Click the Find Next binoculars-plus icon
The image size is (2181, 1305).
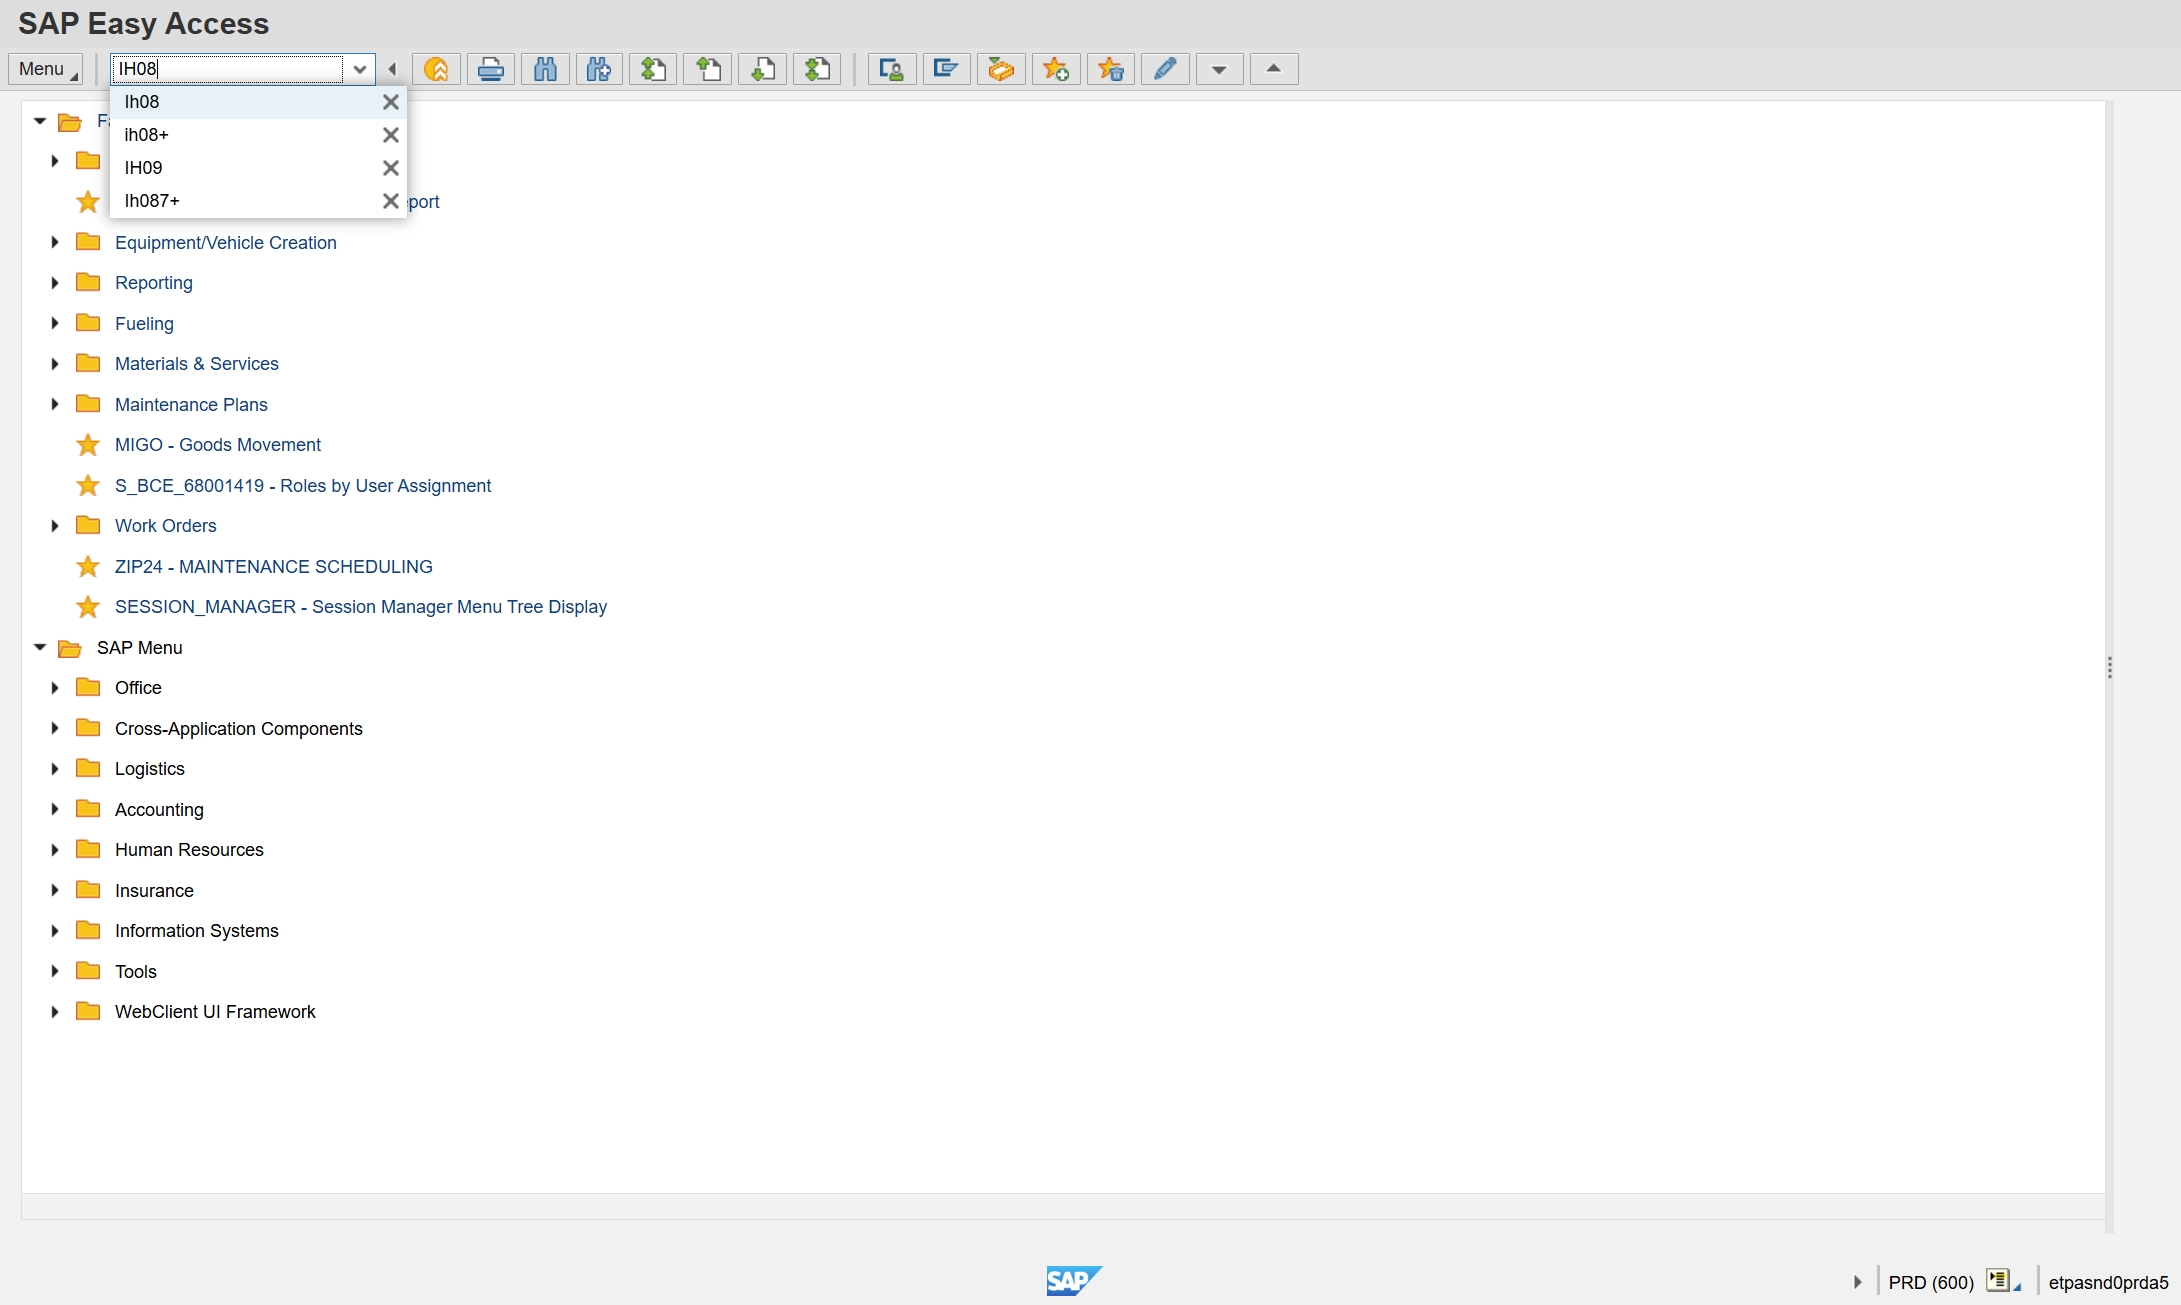[x=599, y=69]
